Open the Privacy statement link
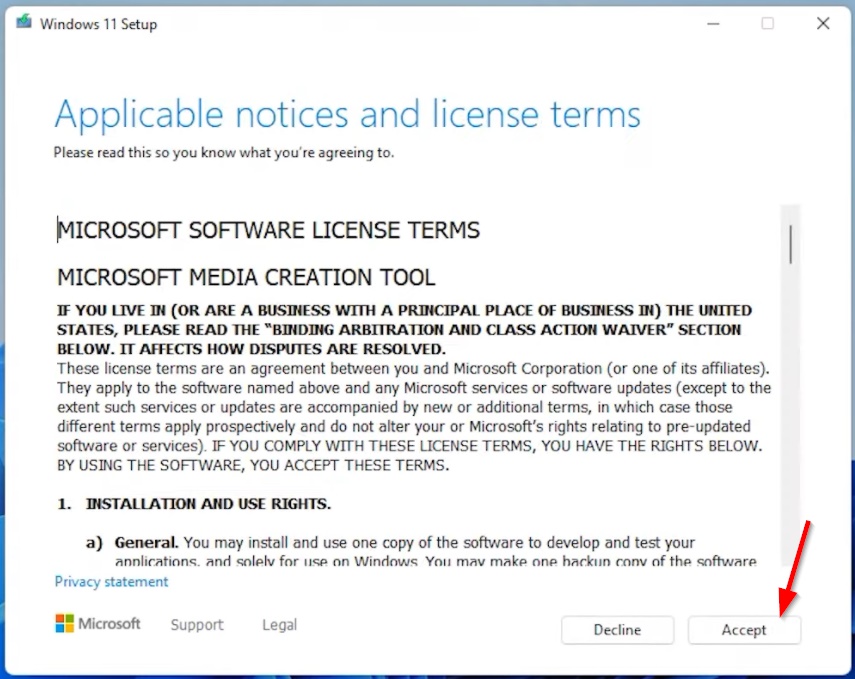855x679 pixels. pyautogui.click(x=111, y=582)
